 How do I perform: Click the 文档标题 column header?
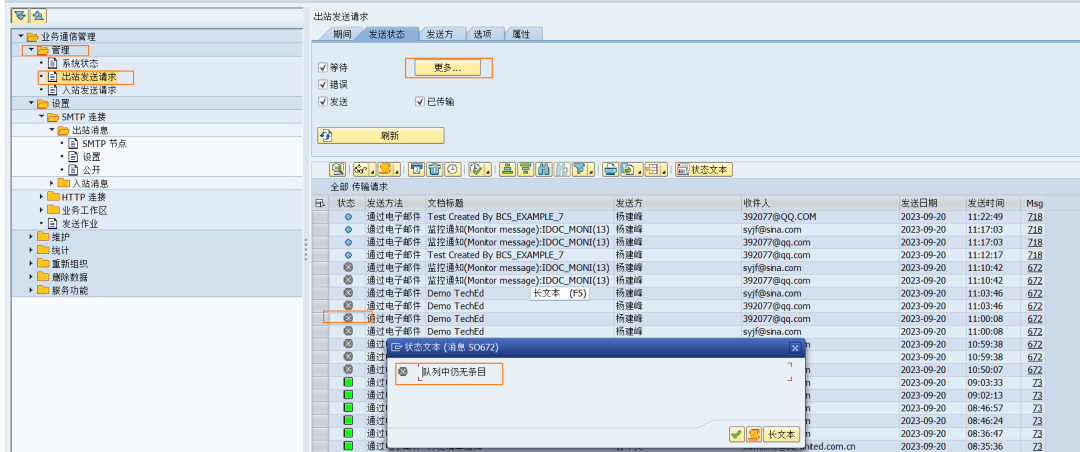(x=519, y=203)
